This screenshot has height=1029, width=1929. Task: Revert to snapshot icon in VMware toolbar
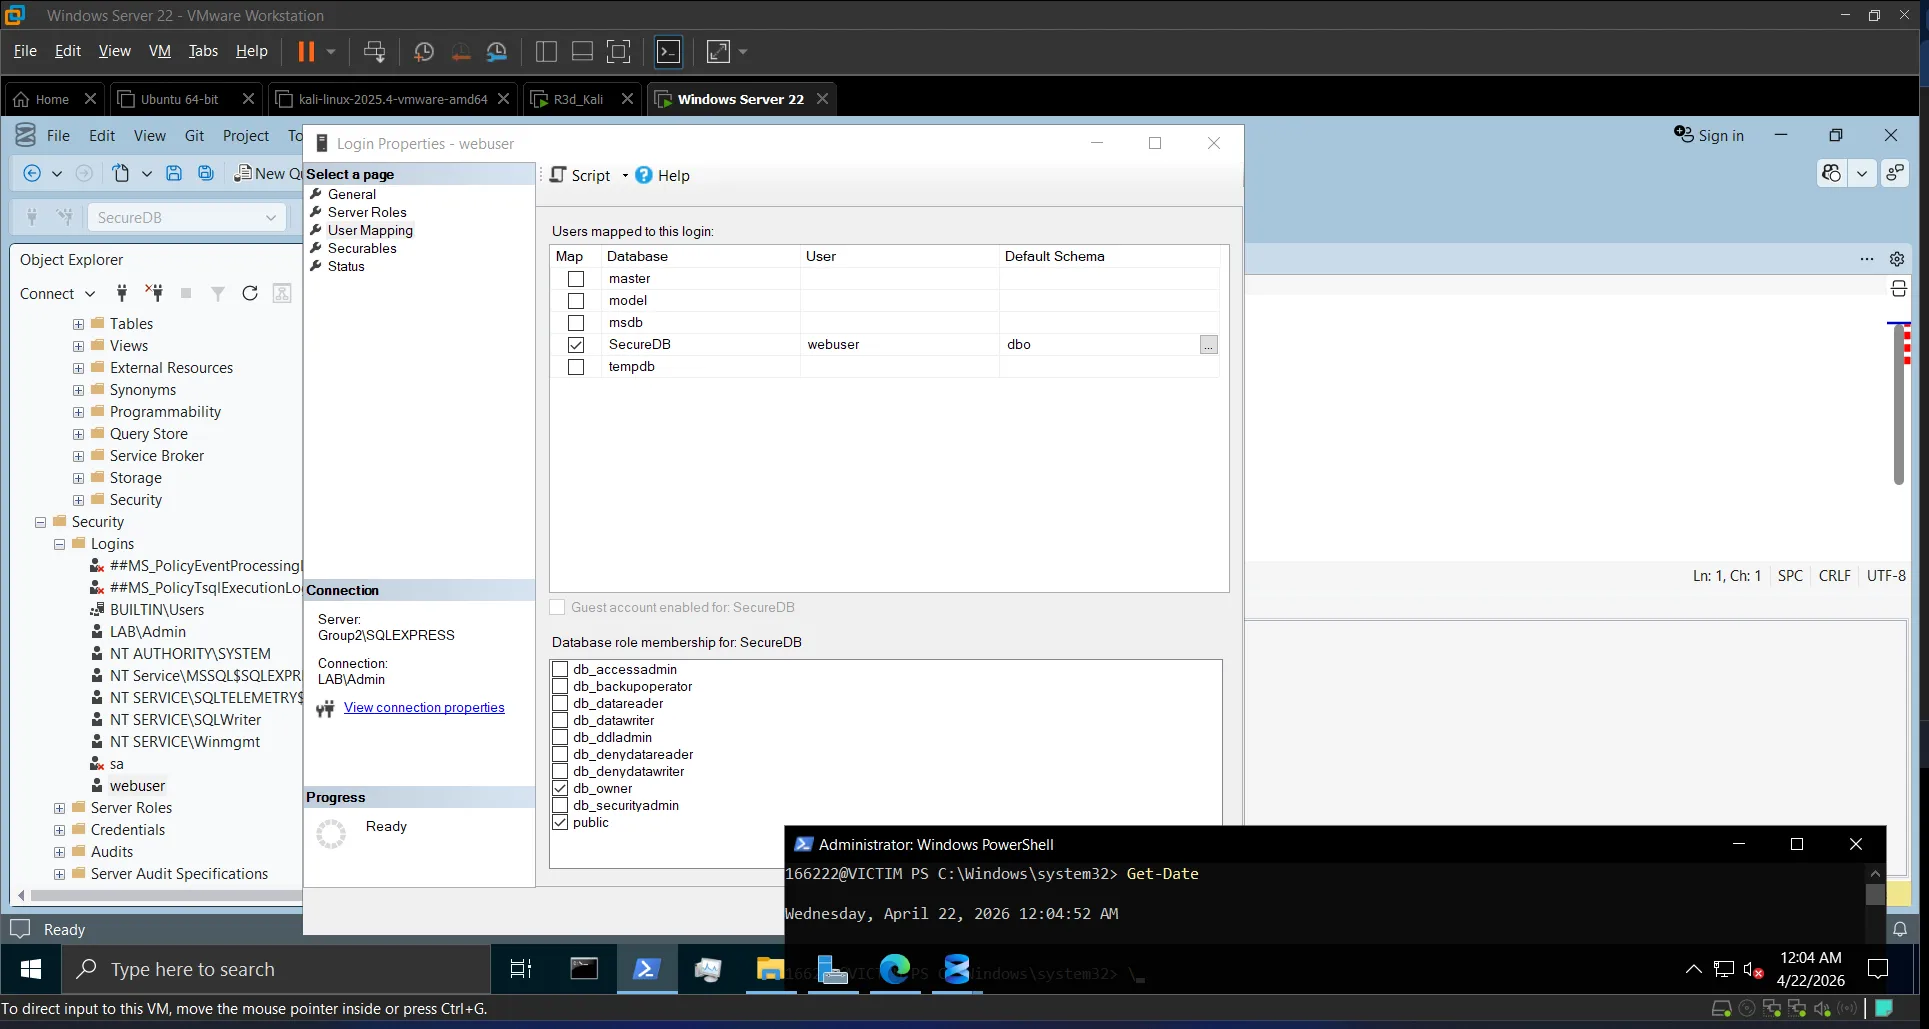click(x=460, y=51)
